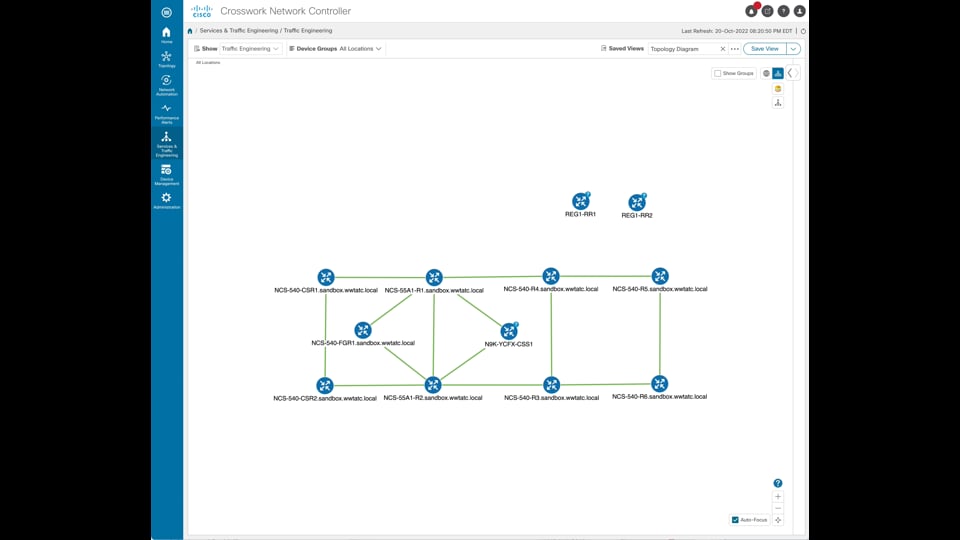The height and width of the screenshot is (540, 960).
Task: Open the Services & Traffic Engineering breadcrumb
Action: [239, 31]
